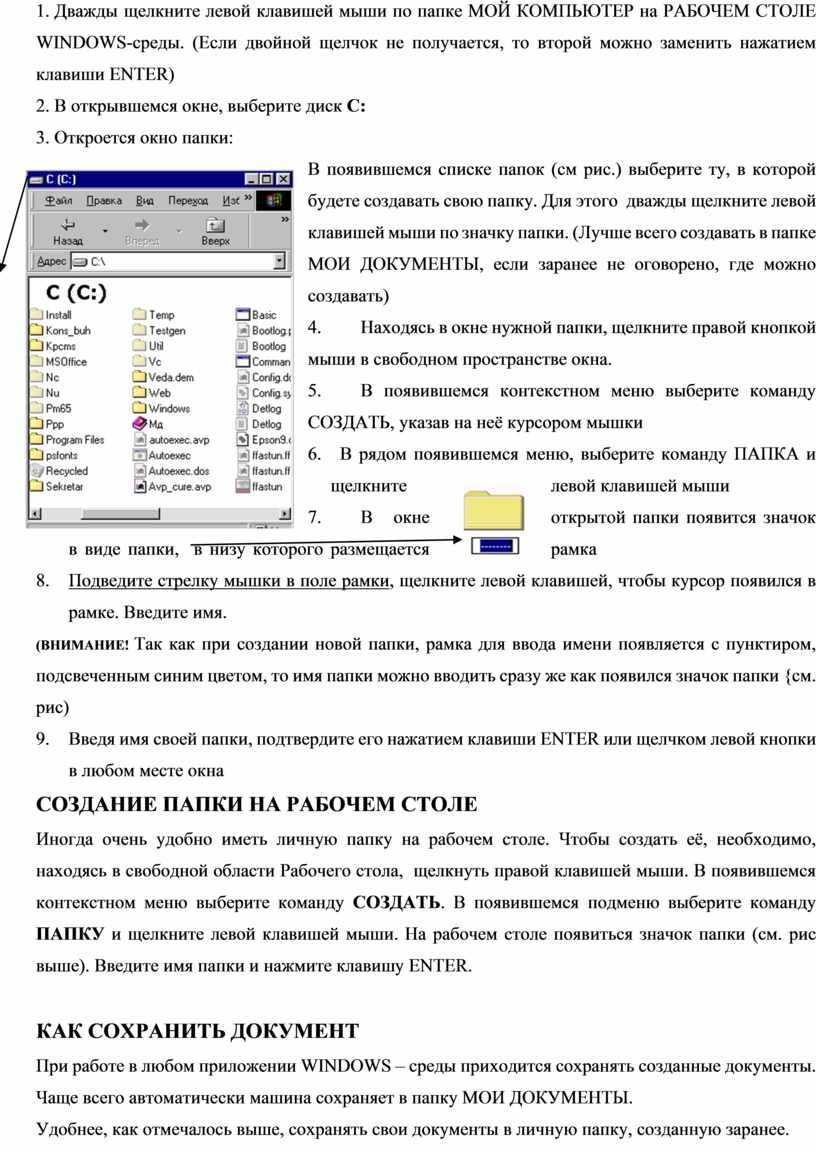816x1152 pixels.
Task: Close the C (C:) window
Action: (x=283, y=179)
